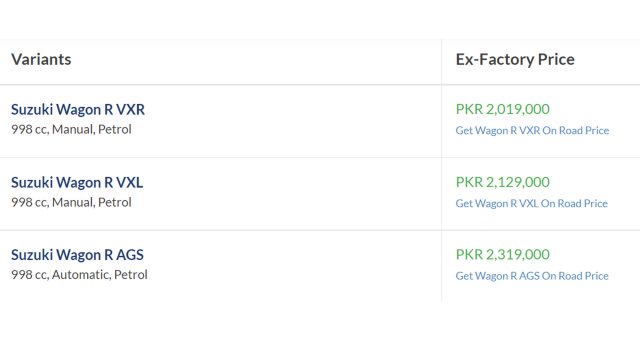Screen dimensions: 640x360
Task: Click the word 'Price' in Ex-Factory Price header
Action: pyautogui.click(x=556, y=60)
